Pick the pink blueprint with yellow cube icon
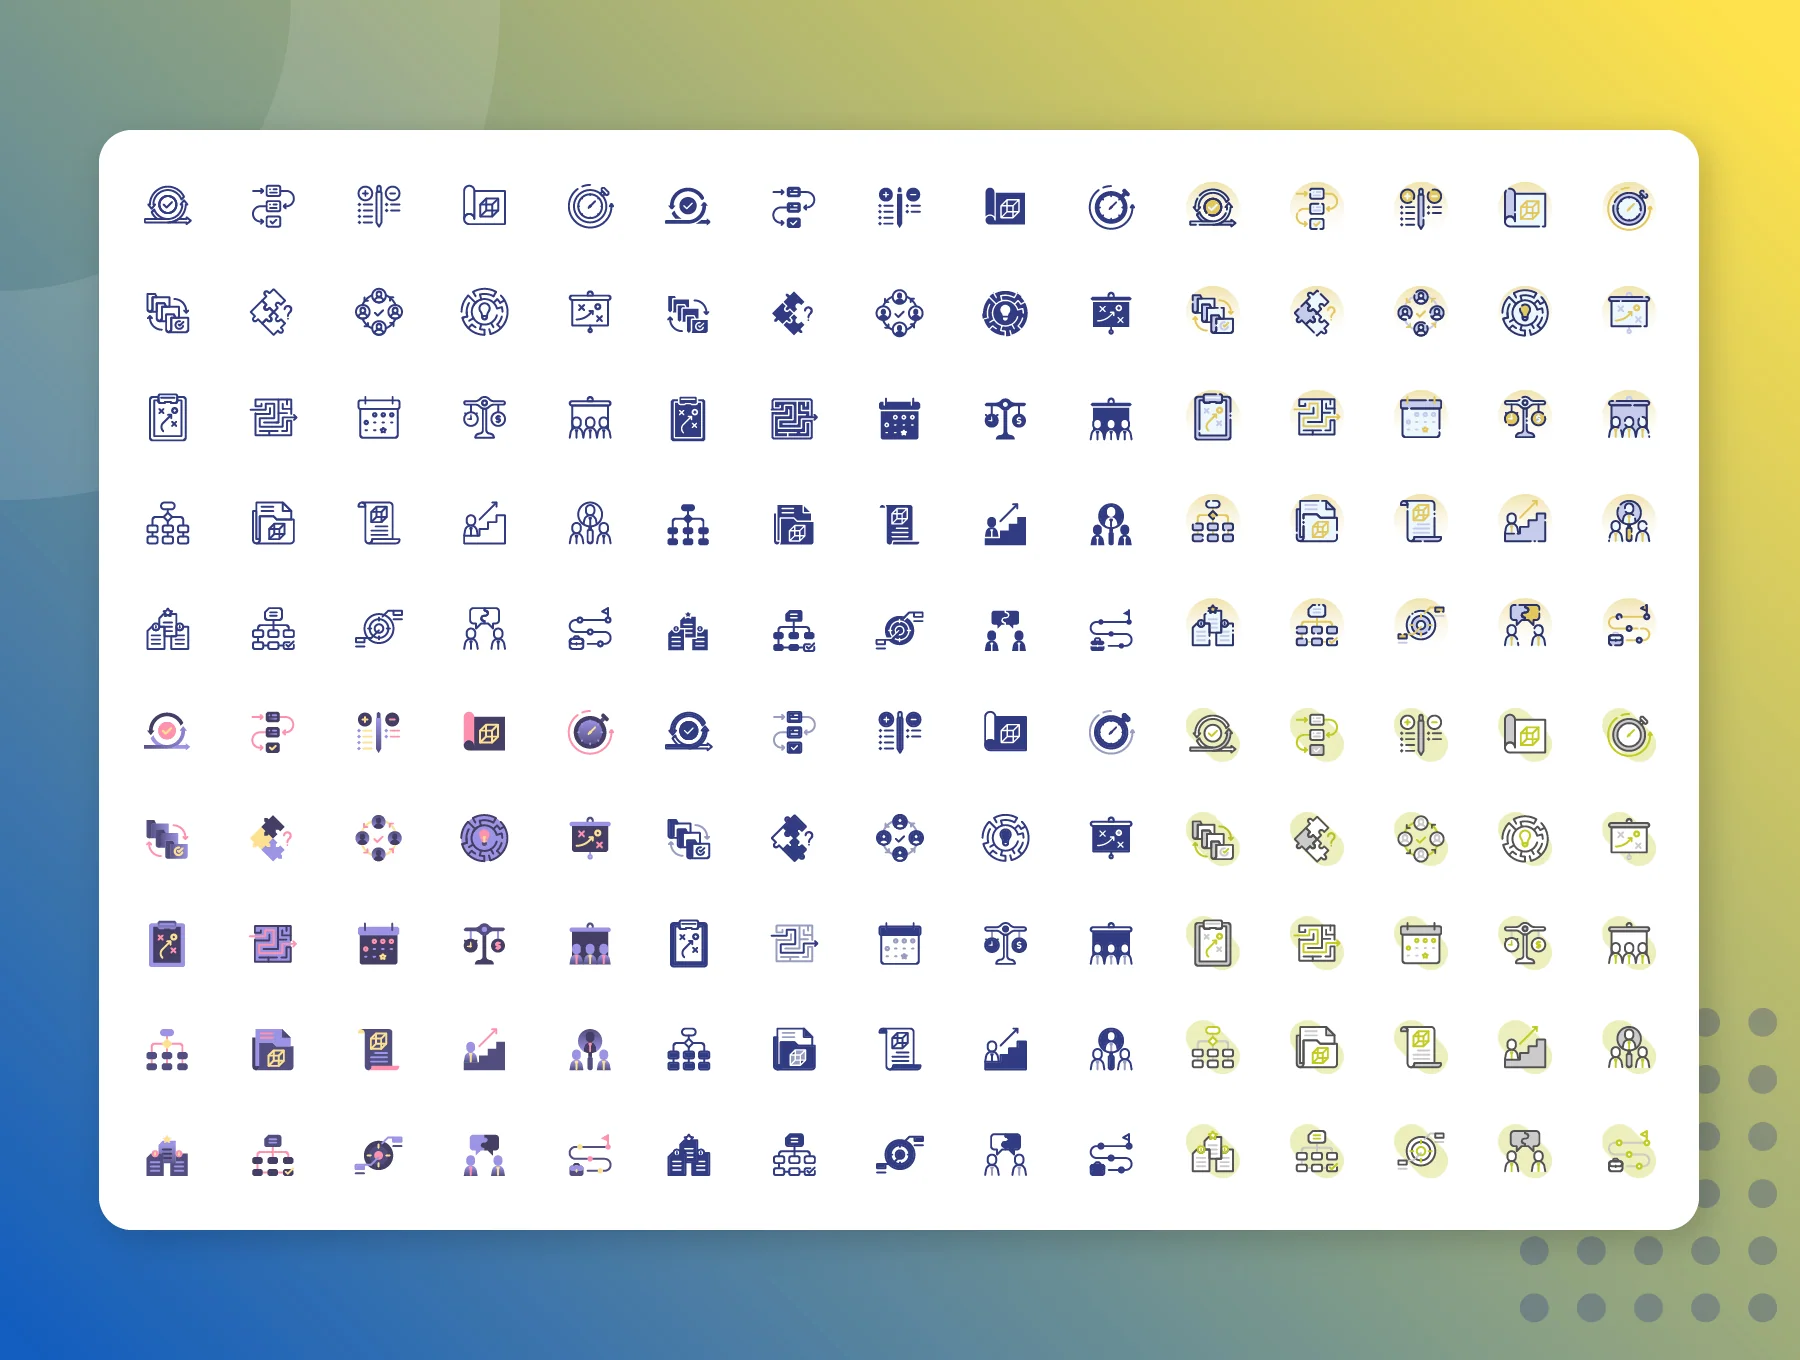Viewport: 1800px width, 1360px height. click(484, 732)
